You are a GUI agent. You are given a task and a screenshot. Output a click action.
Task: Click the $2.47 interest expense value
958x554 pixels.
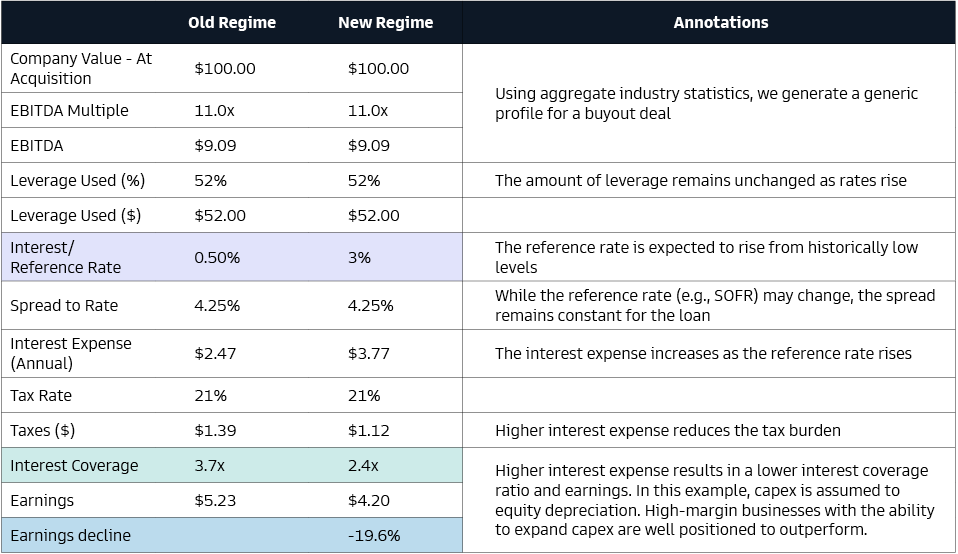pos(215,353)
